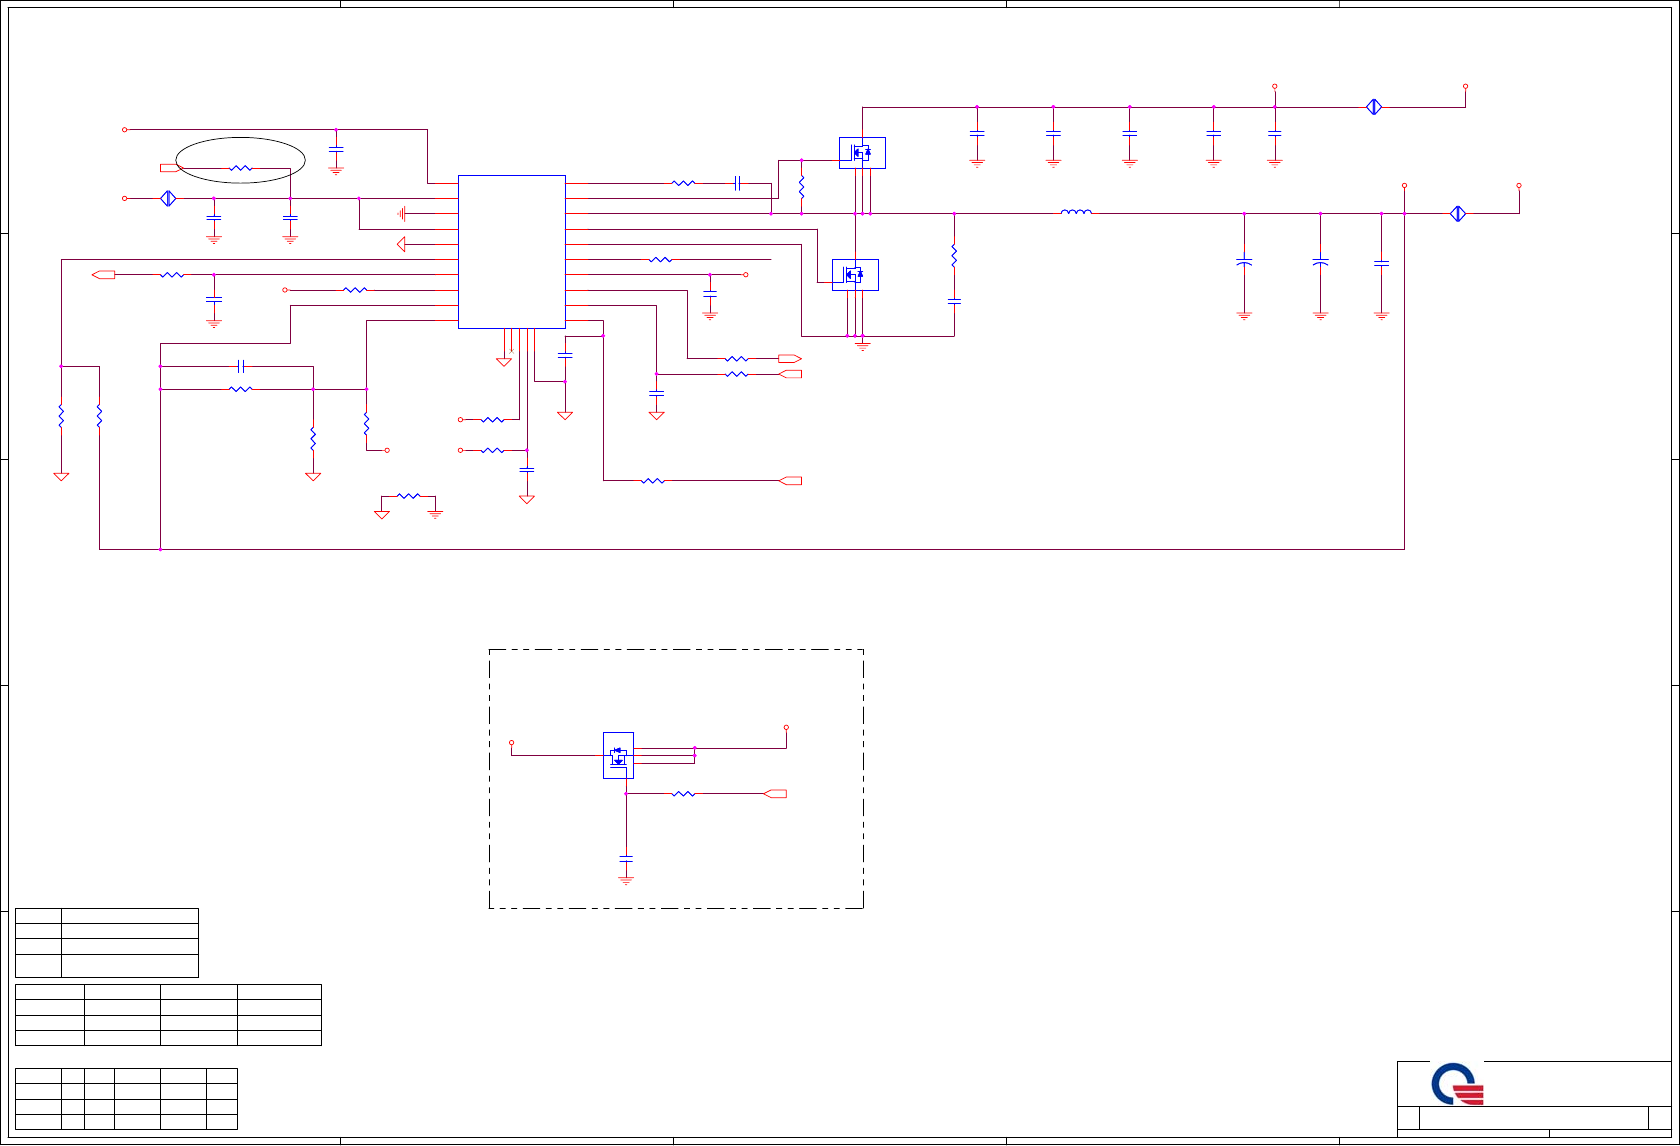Select the resistor inside the dashed box
1680x1146 pixels.
684,794
